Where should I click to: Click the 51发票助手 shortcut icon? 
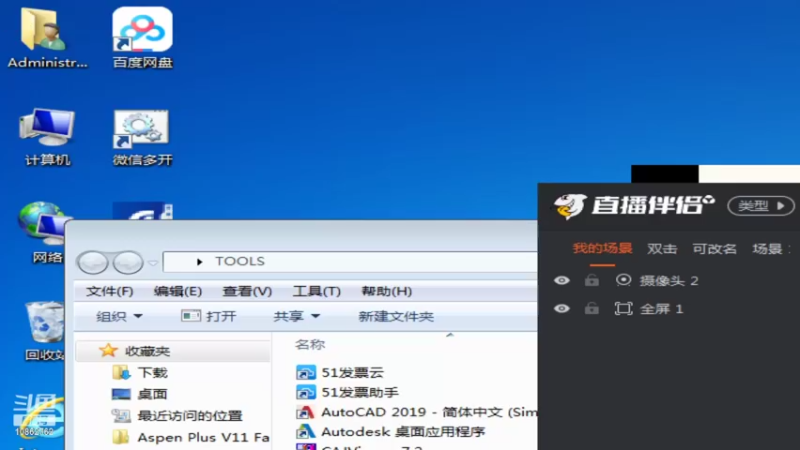[x=306, y=392]
